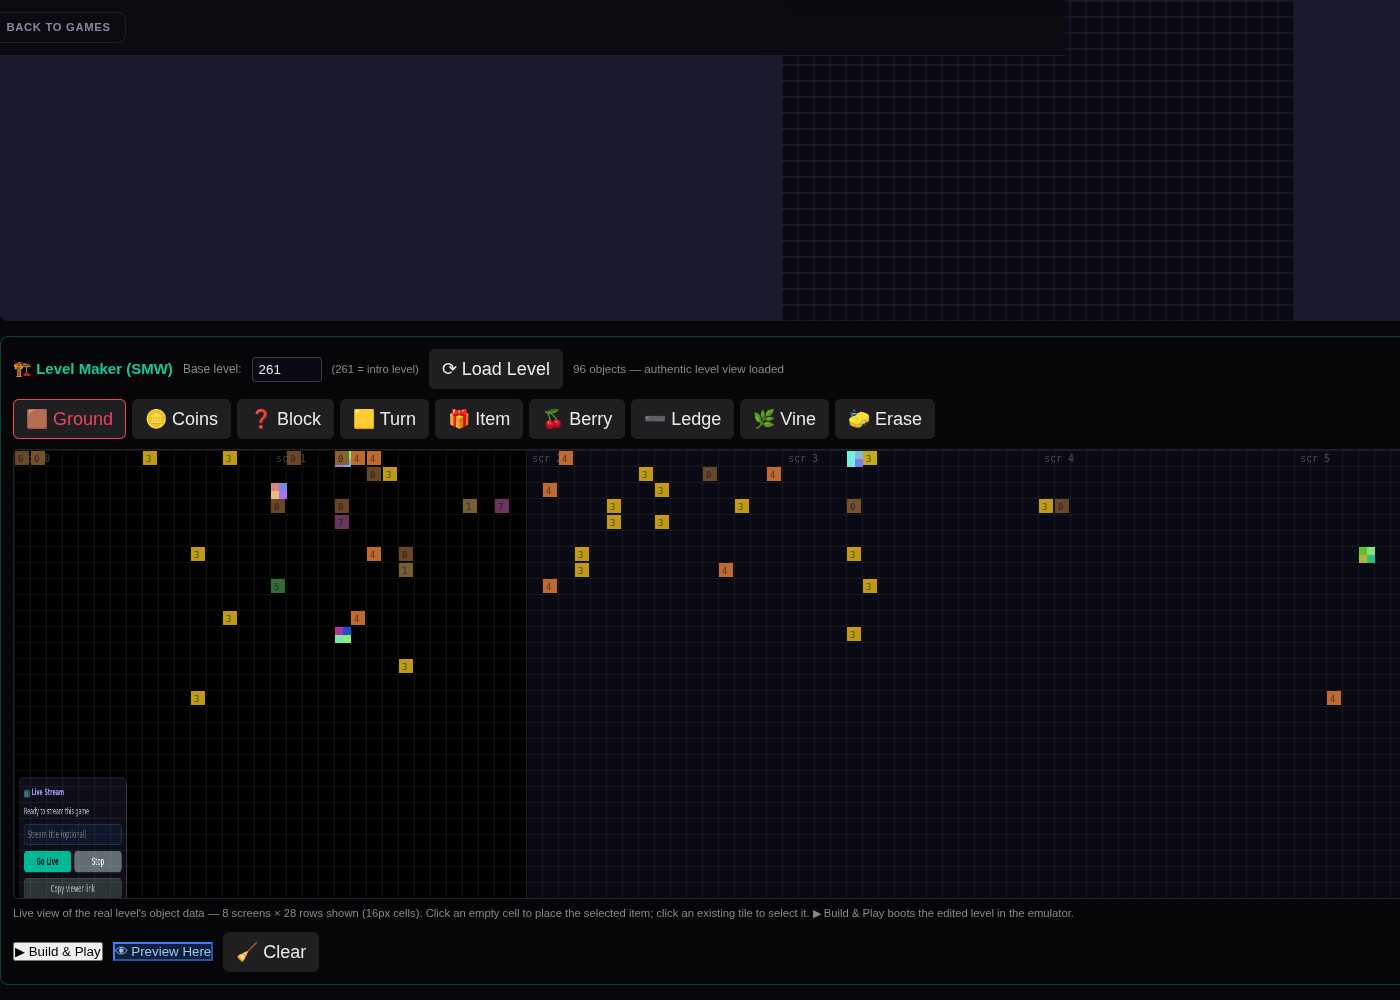Choose the Coins placement tool
Screen dimensions: 1400x1000
181,419
